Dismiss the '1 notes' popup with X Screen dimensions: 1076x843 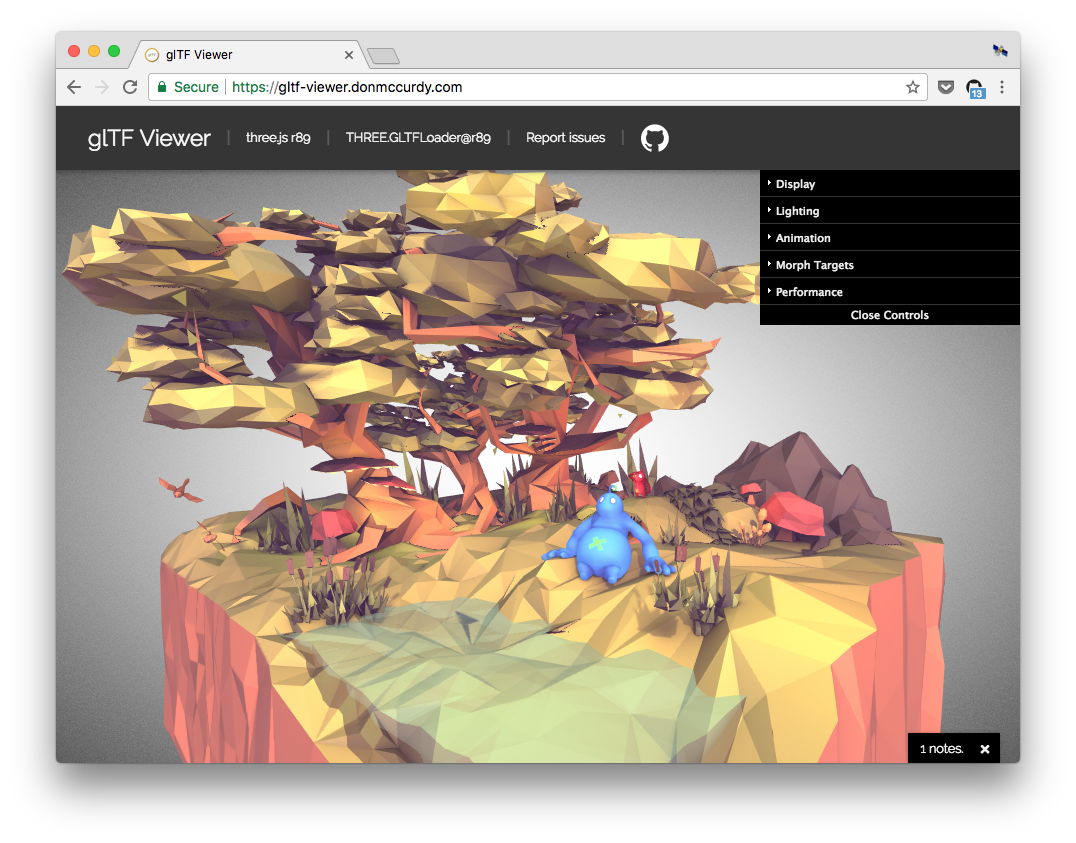(985, 749)
